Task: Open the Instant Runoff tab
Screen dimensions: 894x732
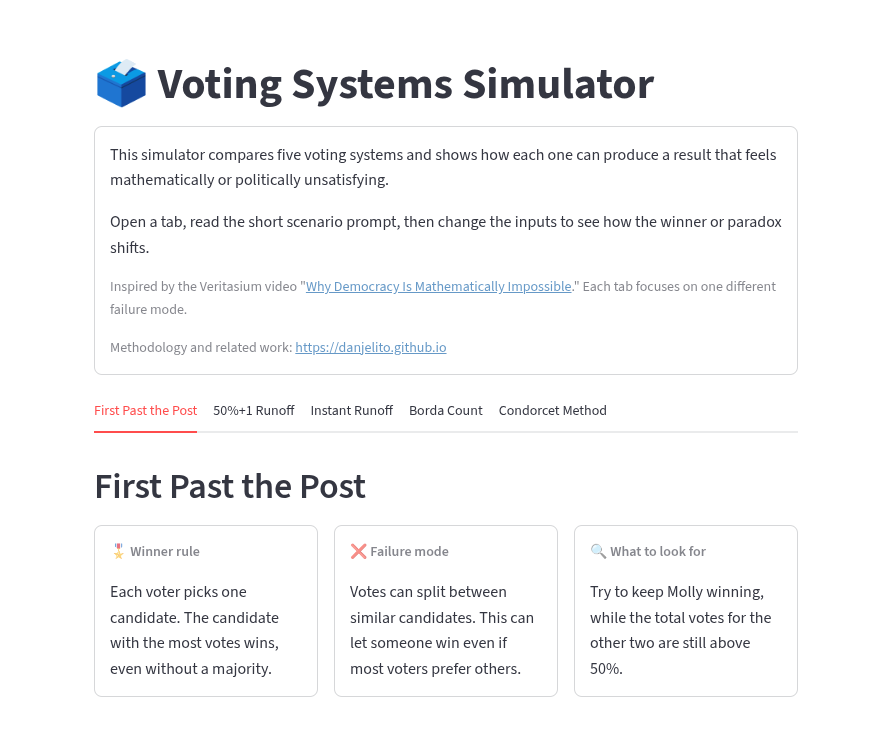Action: (351, 410)
